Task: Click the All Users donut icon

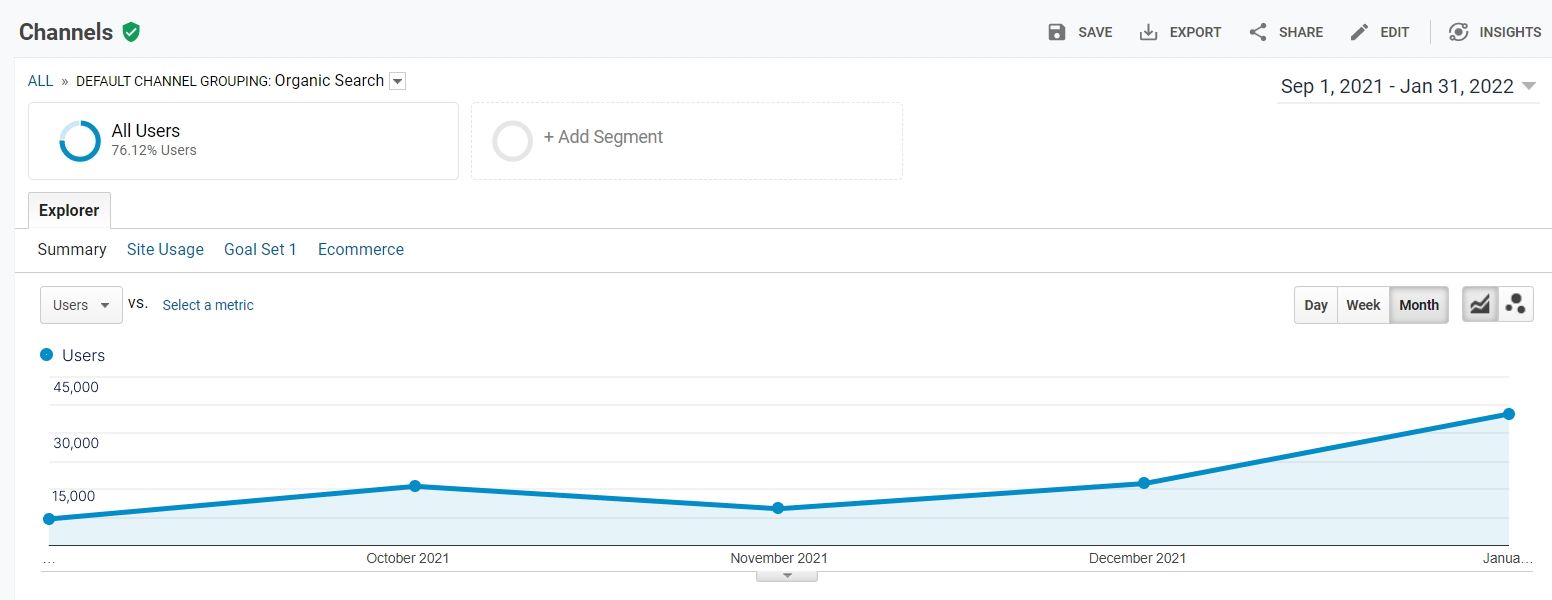Action: (x=80, y=141)
